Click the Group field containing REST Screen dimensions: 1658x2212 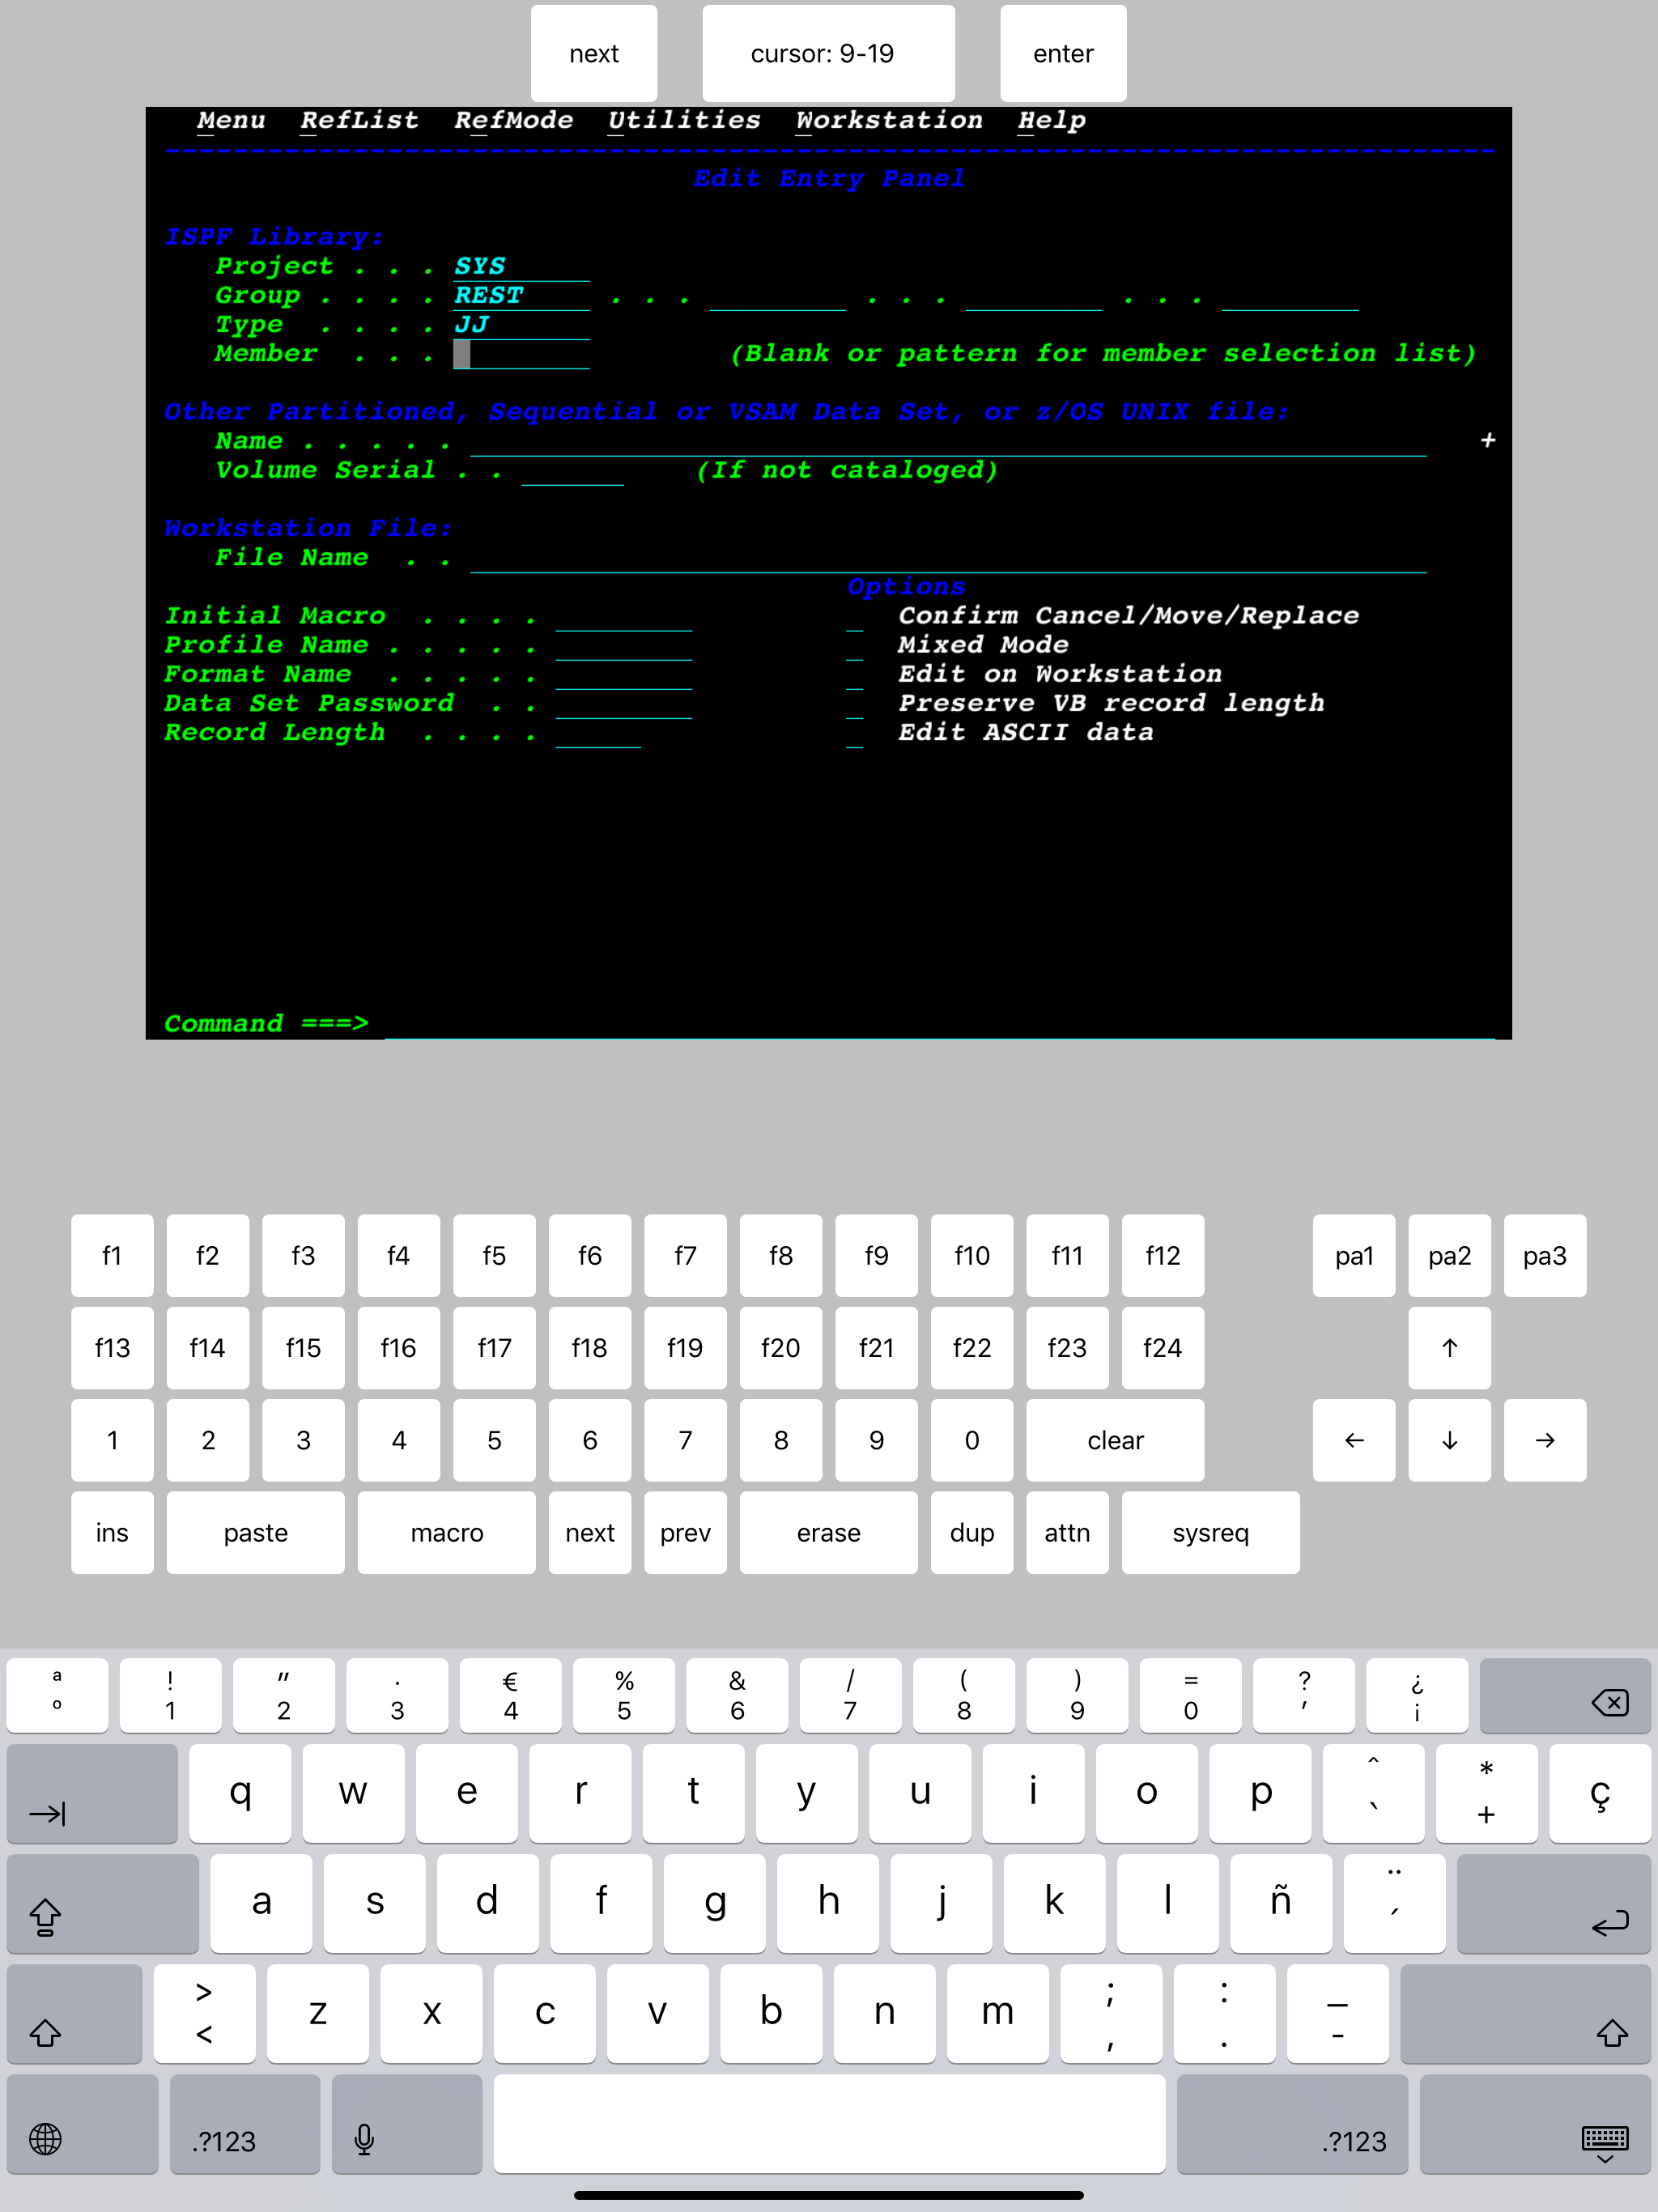521,296
